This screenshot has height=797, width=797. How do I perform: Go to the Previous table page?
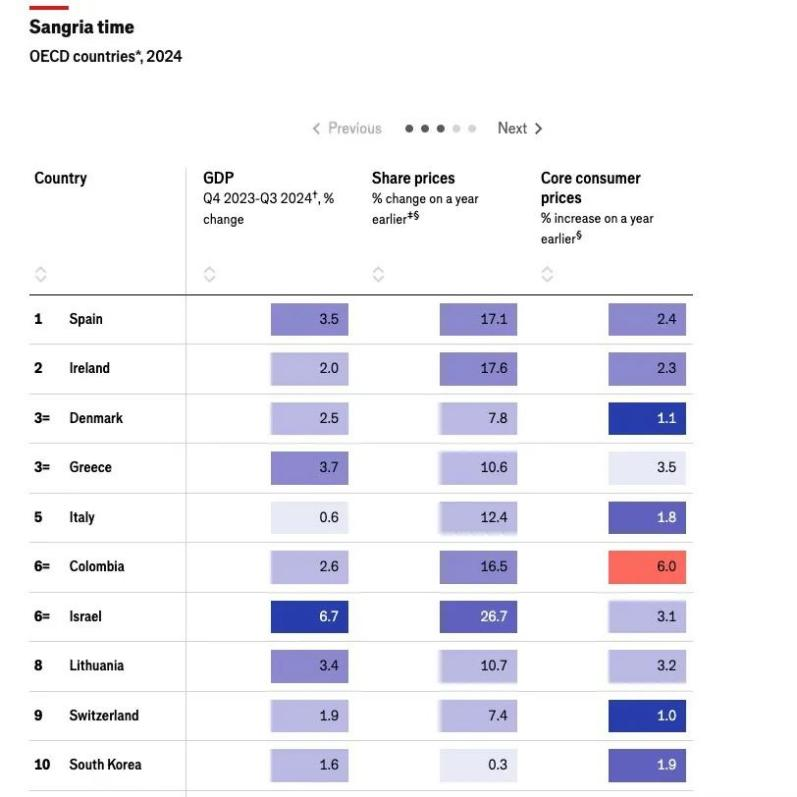click(346, 128)
